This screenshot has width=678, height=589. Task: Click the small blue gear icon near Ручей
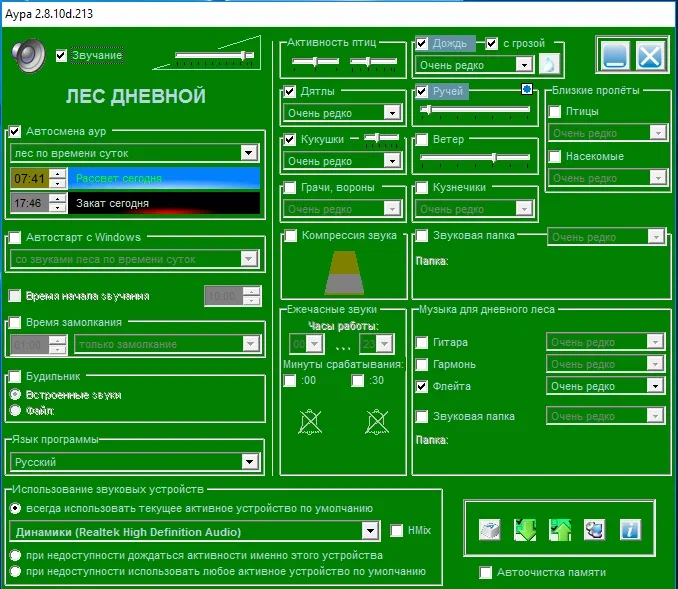click(527, 90)
